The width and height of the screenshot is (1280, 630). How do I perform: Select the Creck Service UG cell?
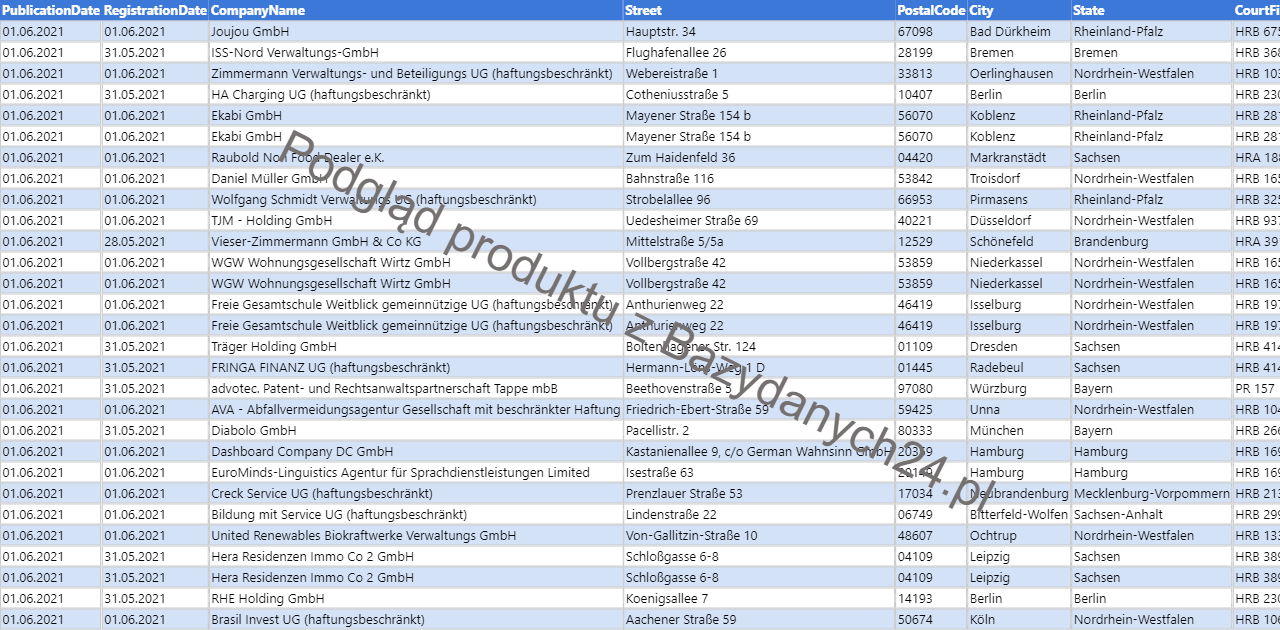pyautogui.click(x=415, y=494)
